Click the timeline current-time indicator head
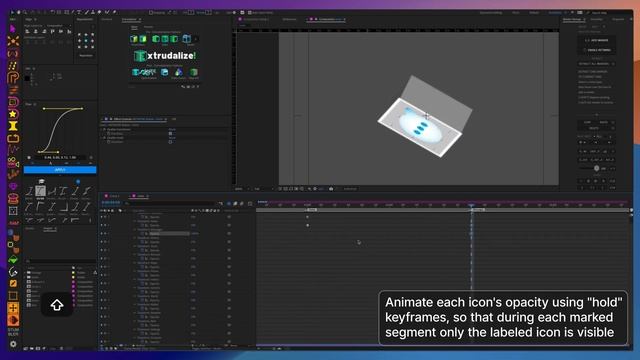Screen dimensions: 640x360 pos(471,205)
